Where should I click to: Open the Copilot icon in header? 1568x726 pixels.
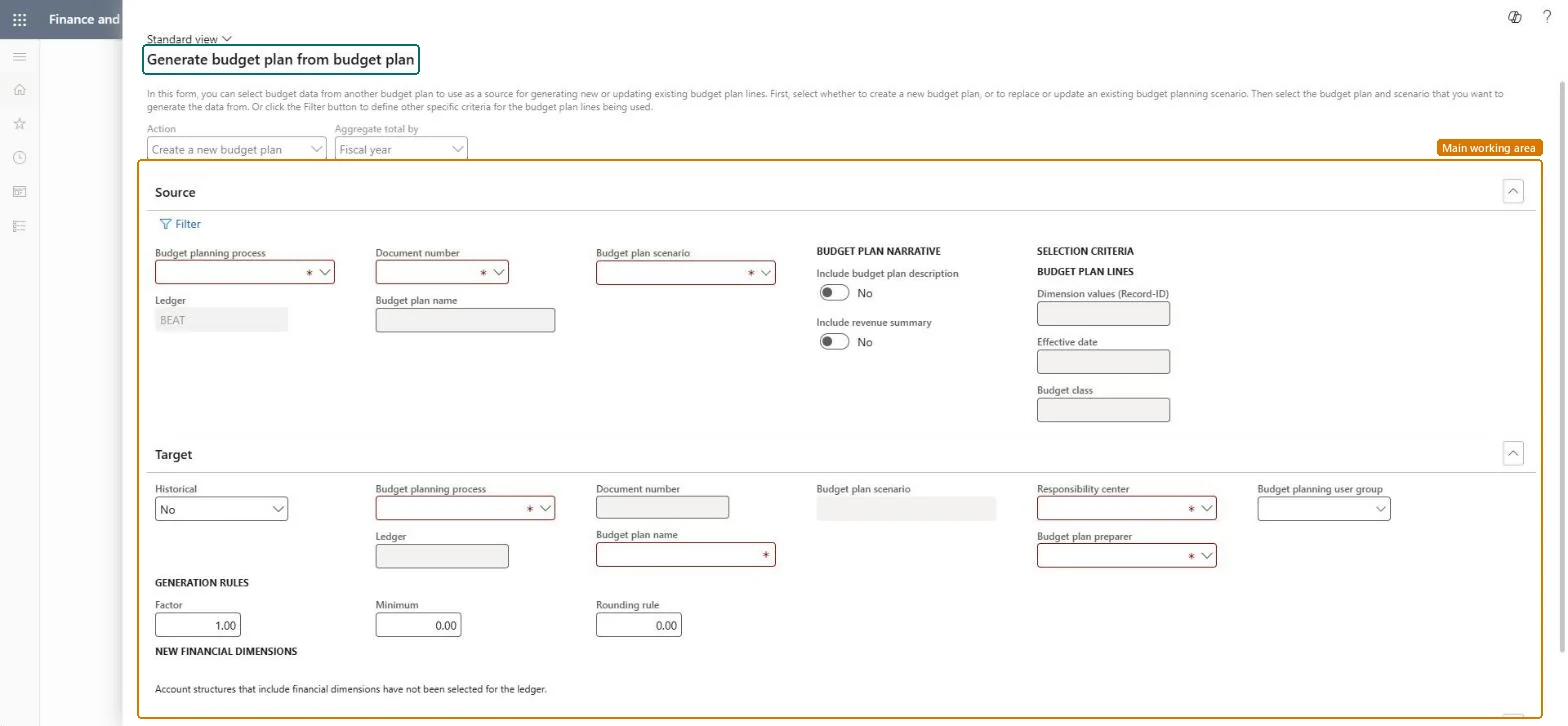coord(1514,17)
